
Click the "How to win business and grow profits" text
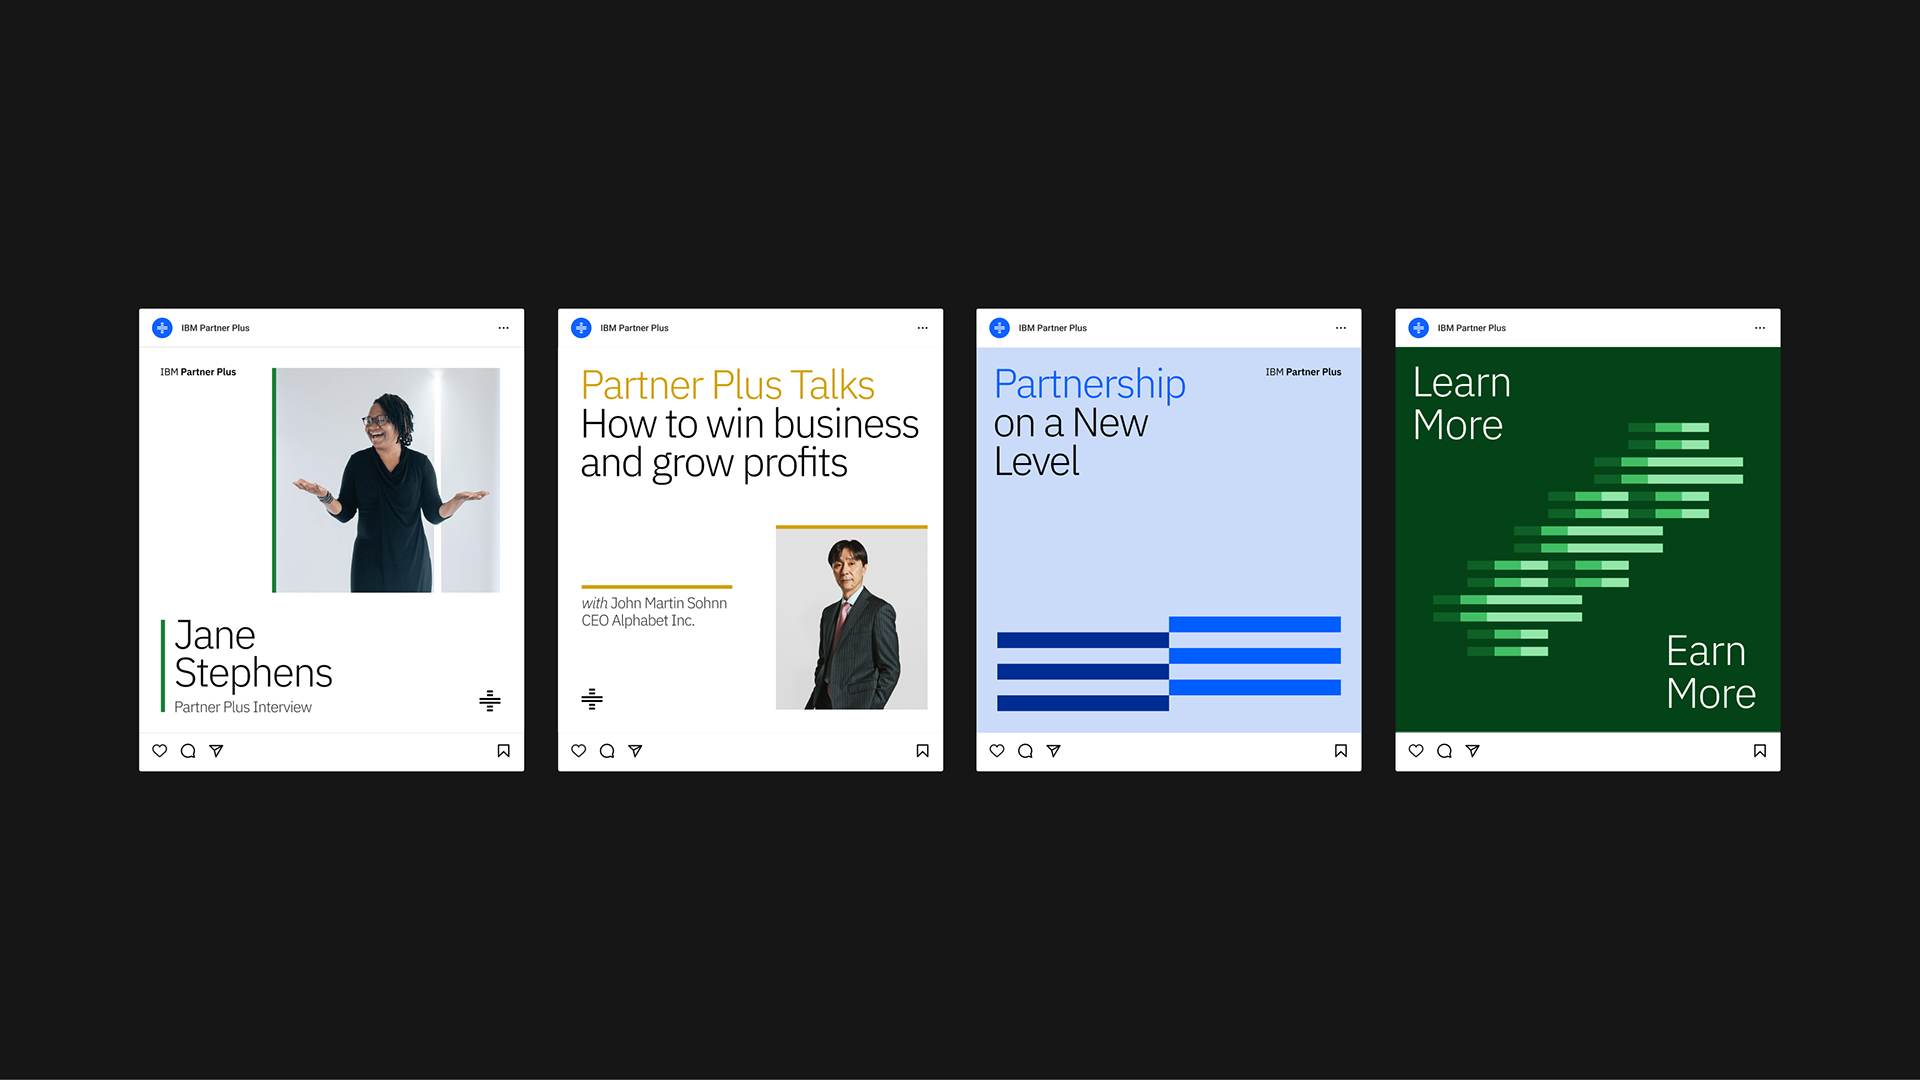(749, 443)
